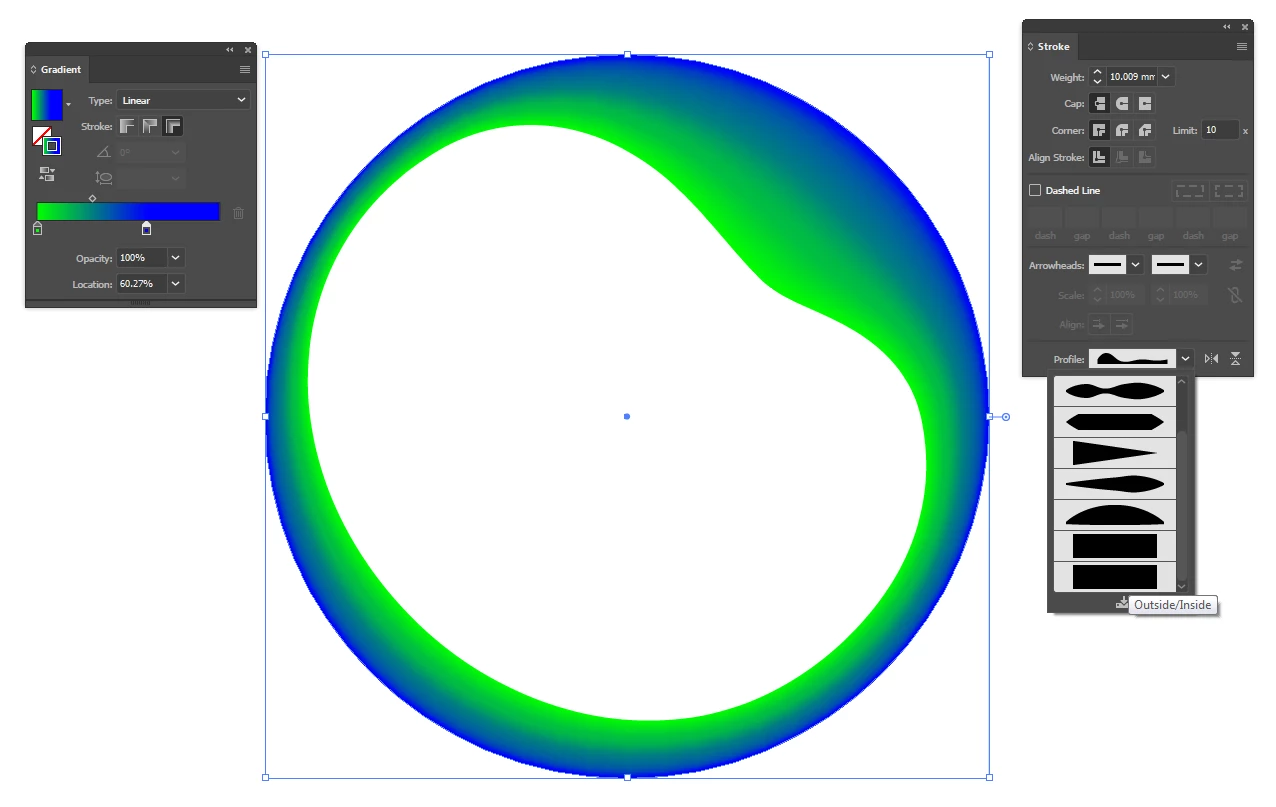The height and width of the screenshot is (807, 1276).
Task: Apply gradient along stroke
Action: point(150,126)
